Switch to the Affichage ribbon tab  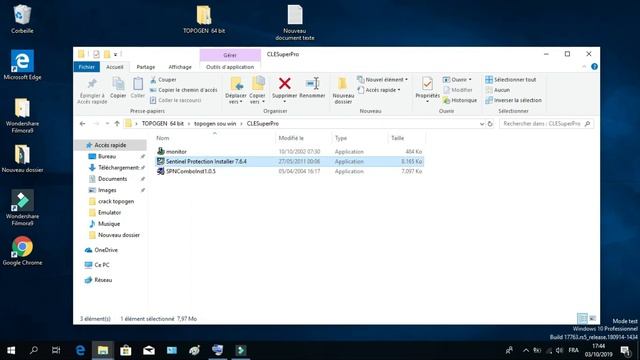point(180,67)
